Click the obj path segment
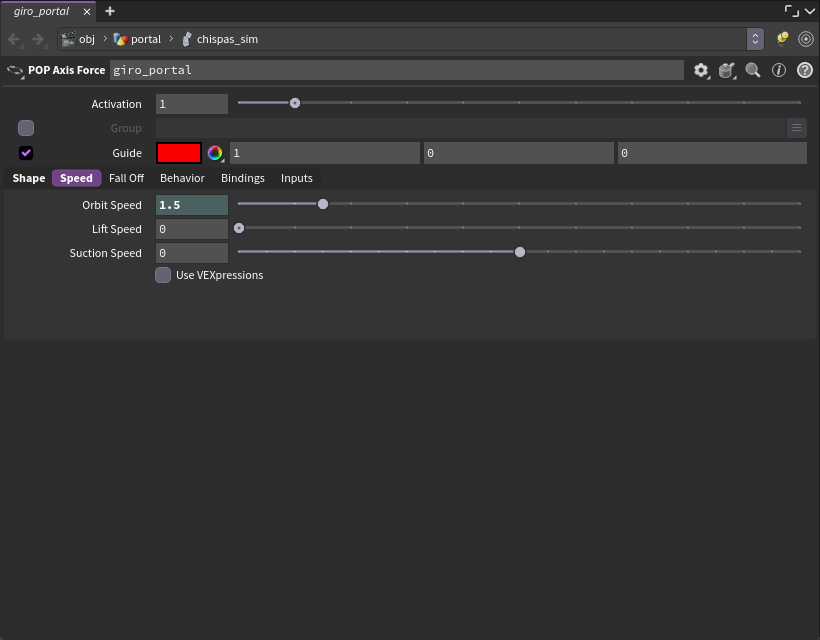The image size is (820, 640). (87, 39)
